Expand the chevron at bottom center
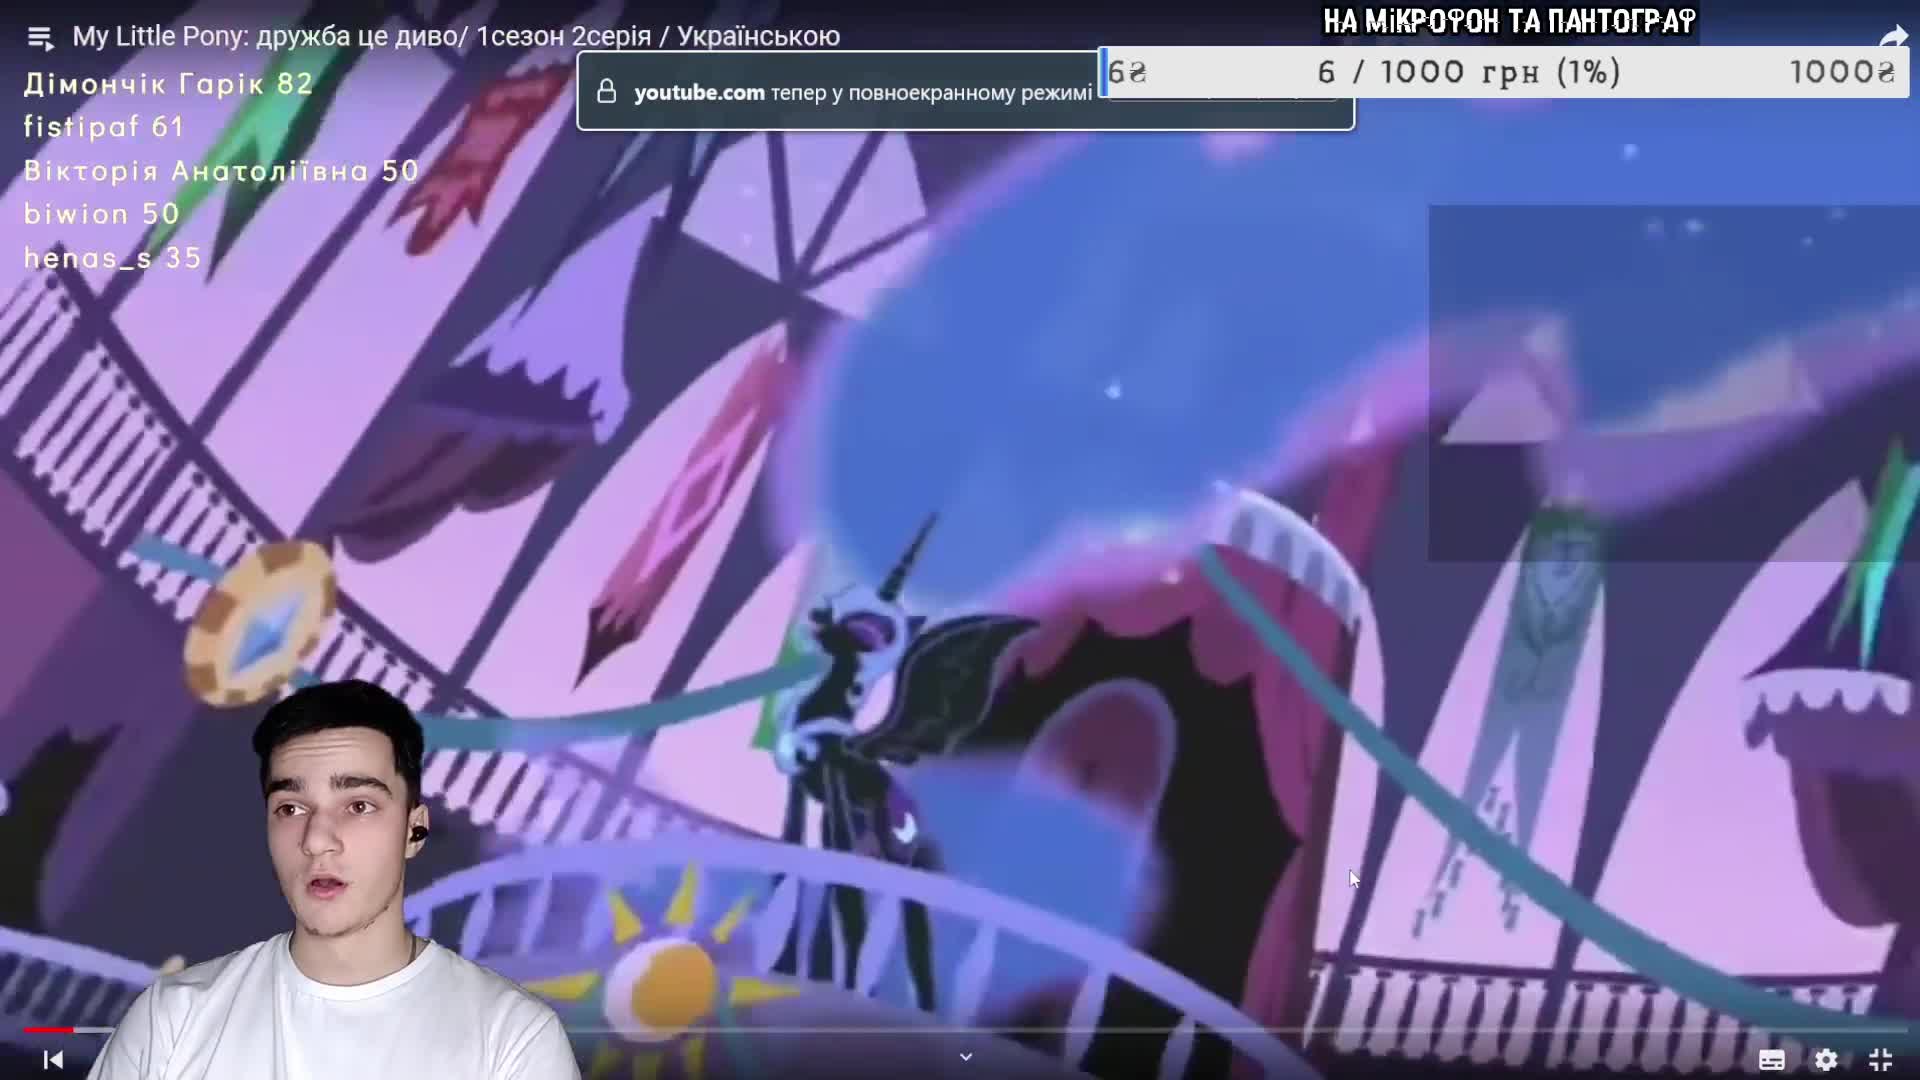The height and width of the screenshot is (1080, 1920). pos(966,1057)
